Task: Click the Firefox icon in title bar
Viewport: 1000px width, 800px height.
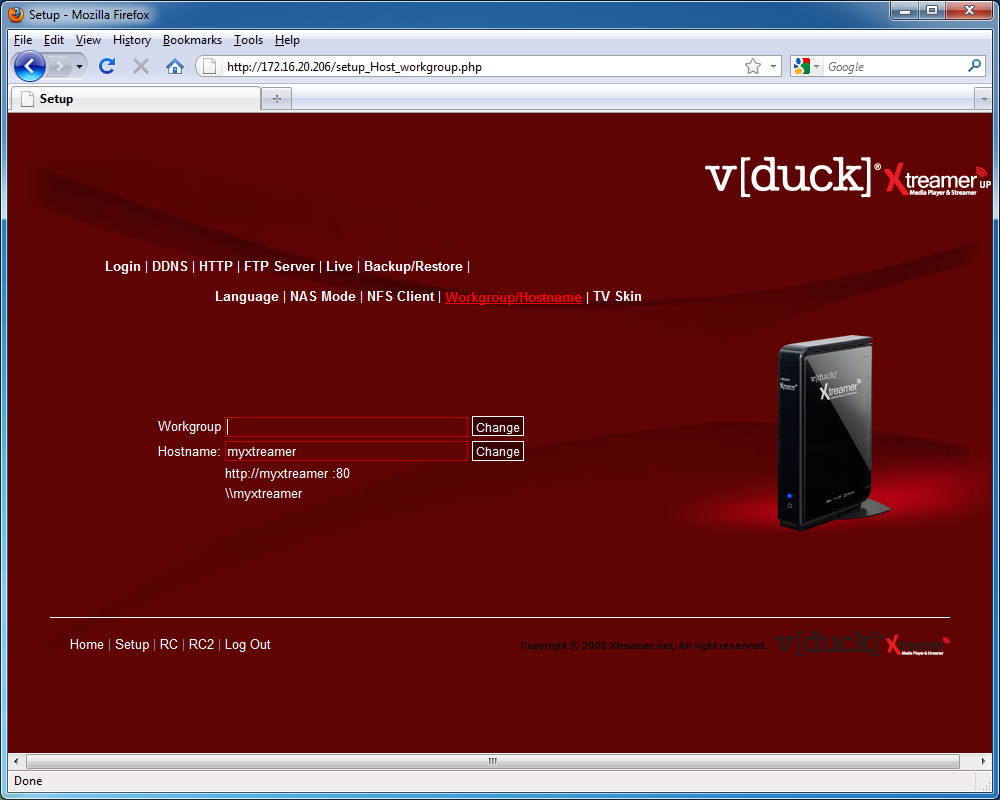Action: [16, 14]
